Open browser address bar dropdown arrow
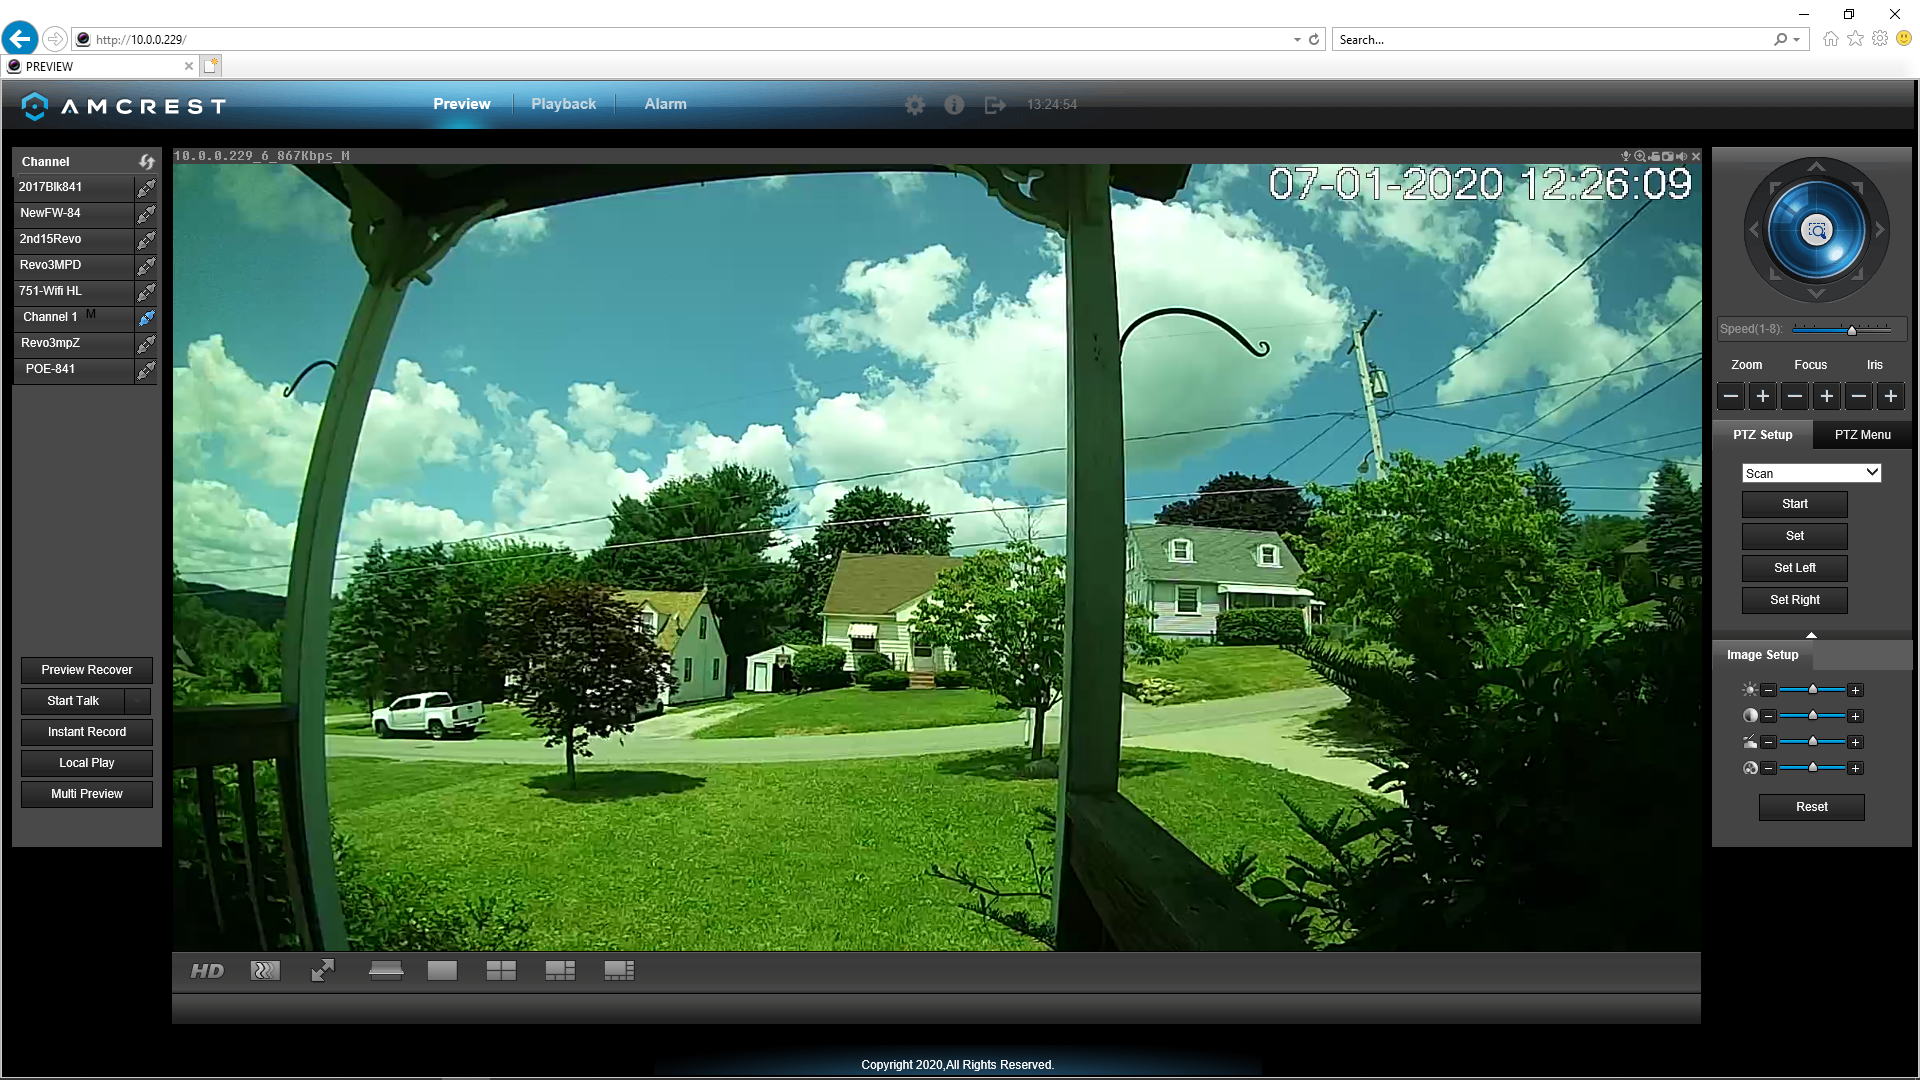 tap(1297, 40)
